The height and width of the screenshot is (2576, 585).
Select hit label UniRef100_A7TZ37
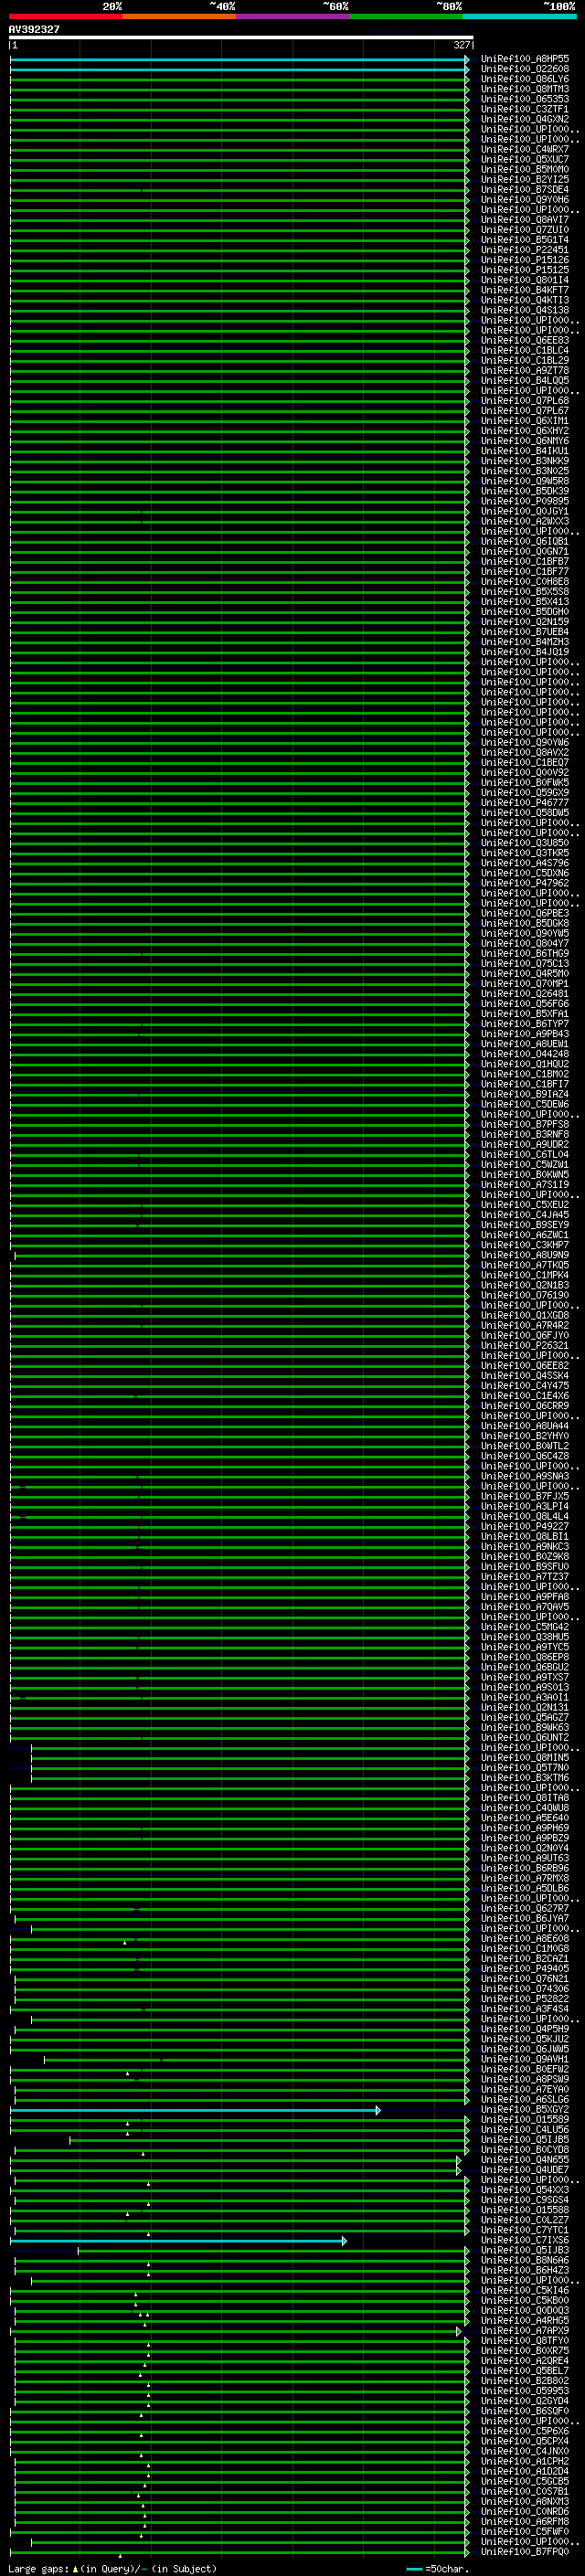[x=525, y=1576]
